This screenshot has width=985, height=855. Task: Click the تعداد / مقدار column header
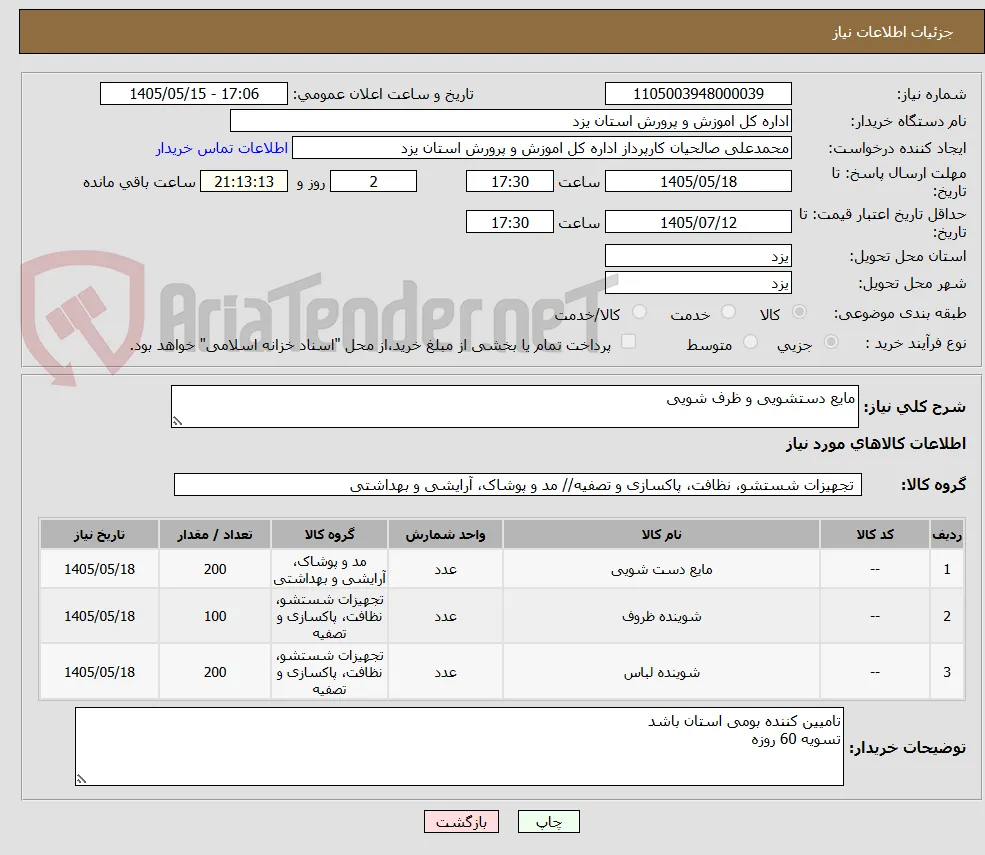click(x=215, y=535)
